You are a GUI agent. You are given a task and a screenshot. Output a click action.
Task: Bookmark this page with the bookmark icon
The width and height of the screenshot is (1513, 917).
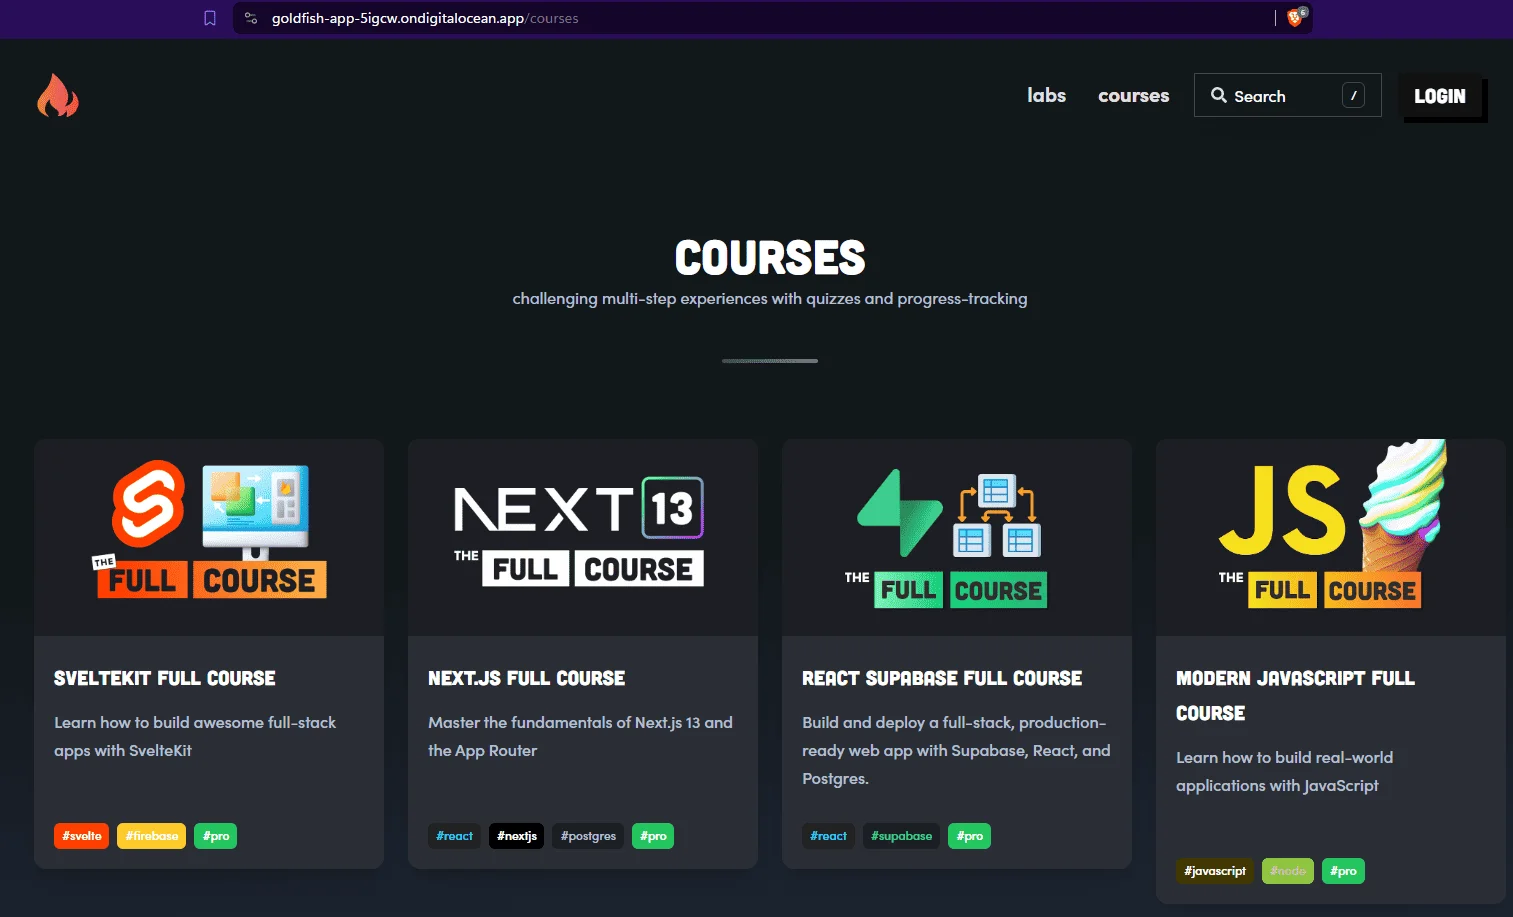coord(210,18)
